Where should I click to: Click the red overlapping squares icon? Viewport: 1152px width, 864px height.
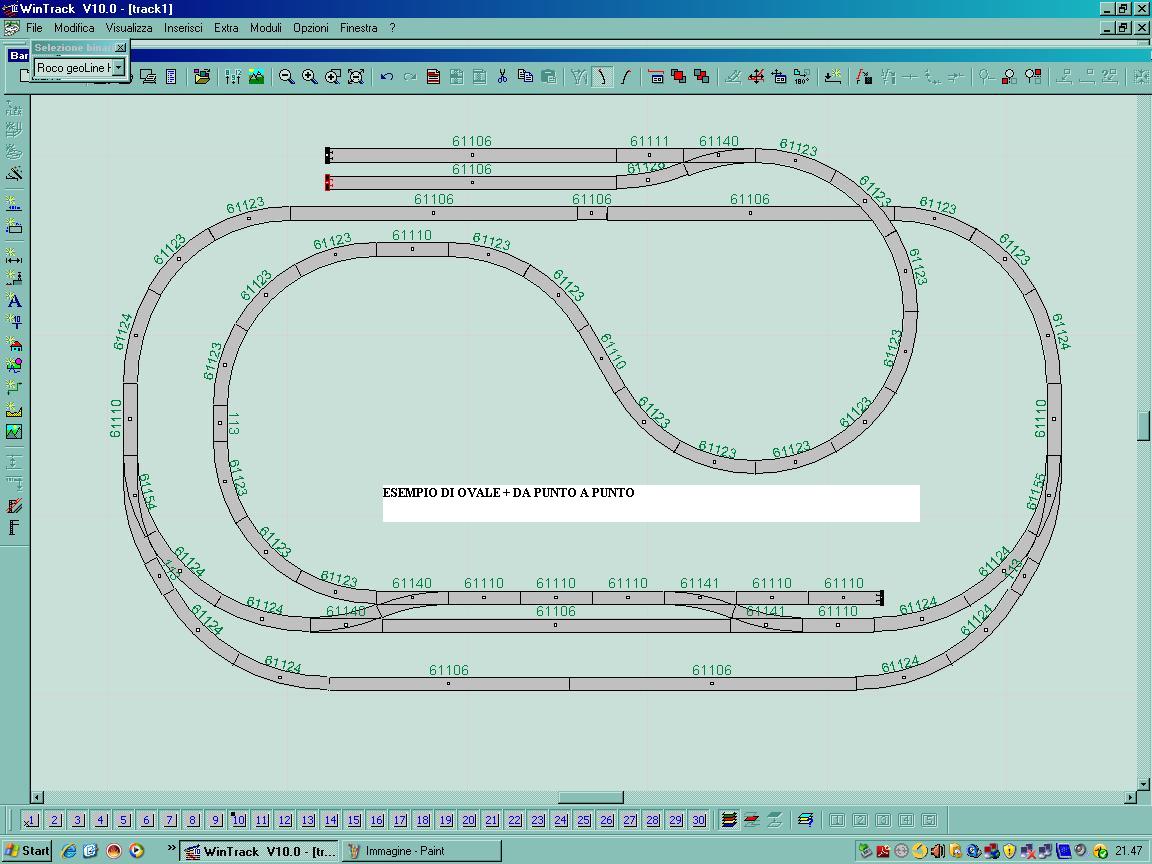679,76
